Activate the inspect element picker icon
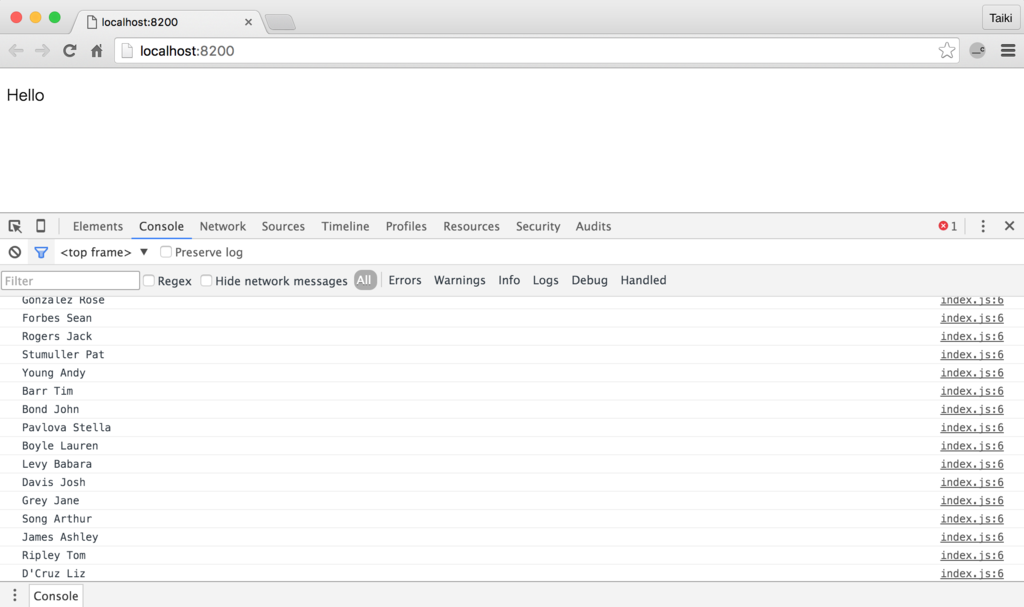The image size is (1024, 607). [x=14, y=226]
